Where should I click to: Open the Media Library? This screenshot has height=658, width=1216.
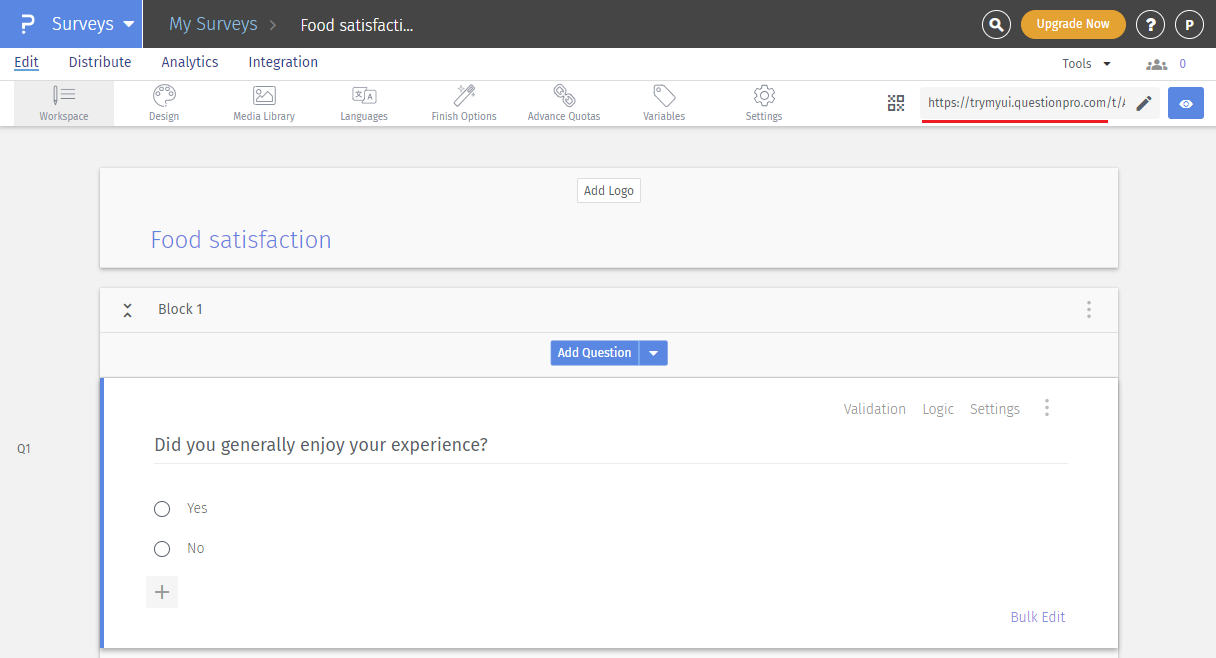(264, 103)
